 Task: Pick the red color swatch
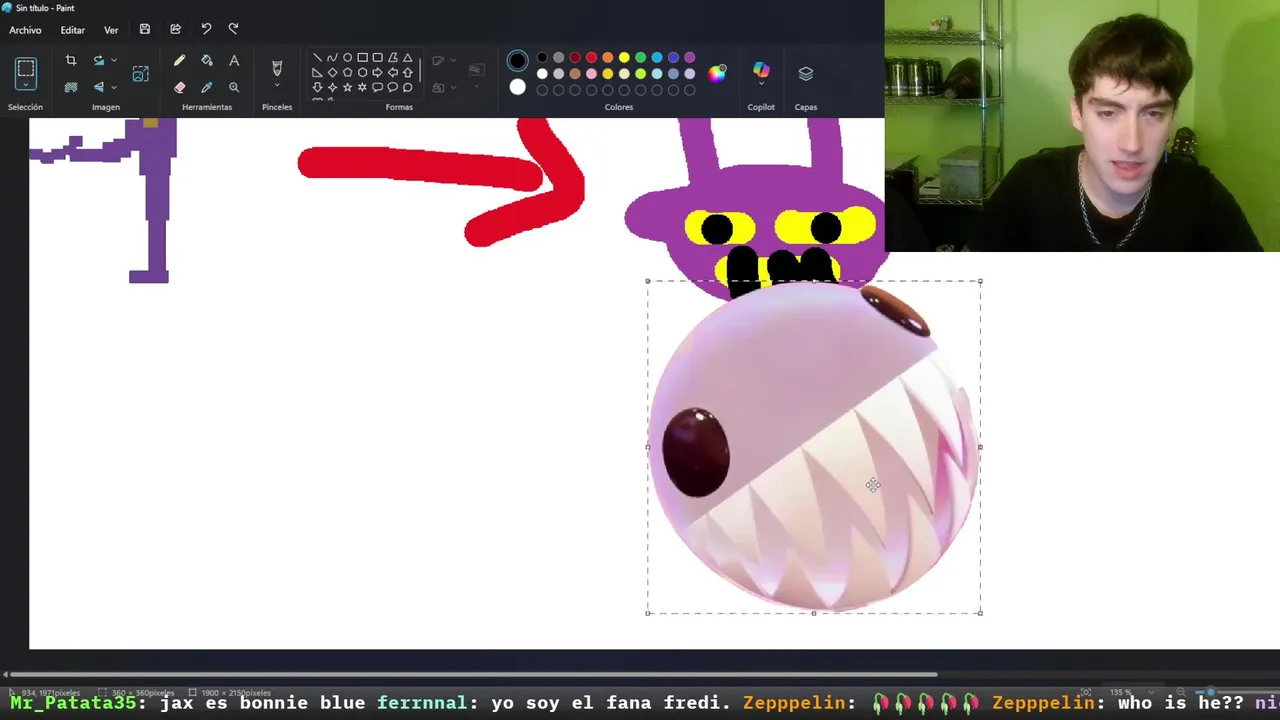coord(591,58)
